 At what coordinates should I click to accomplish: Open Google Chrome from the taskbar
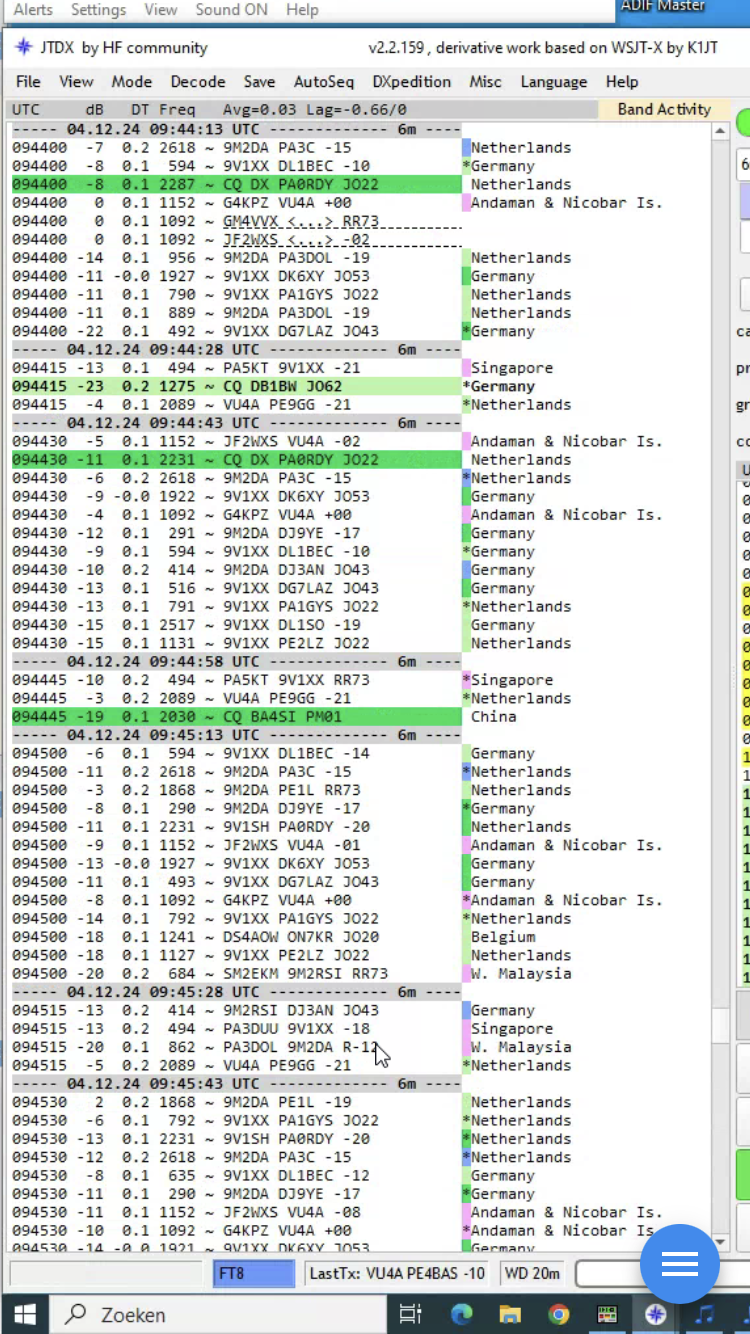(559, 1314)
